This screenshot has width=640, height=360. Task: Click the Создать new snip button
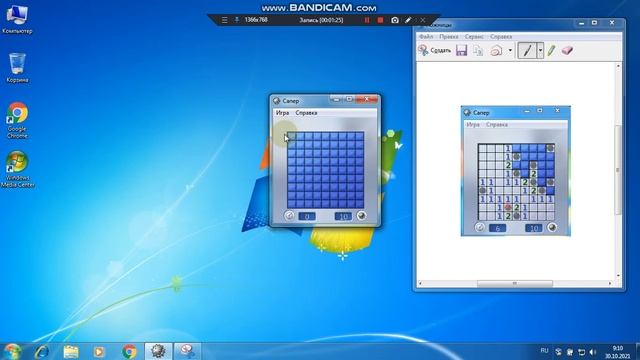(434, 50)
